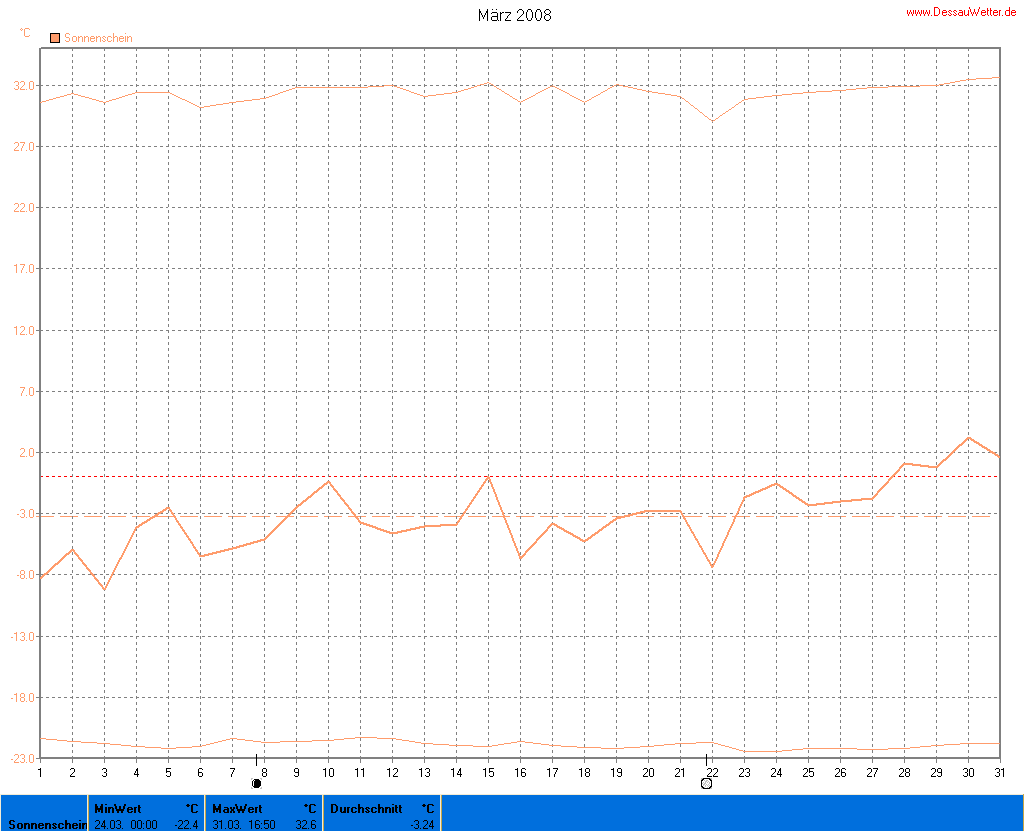The height and width of the screenshot is (831, 1024).
Task: Select the MaxWert column header
Action: click(239, 808)
